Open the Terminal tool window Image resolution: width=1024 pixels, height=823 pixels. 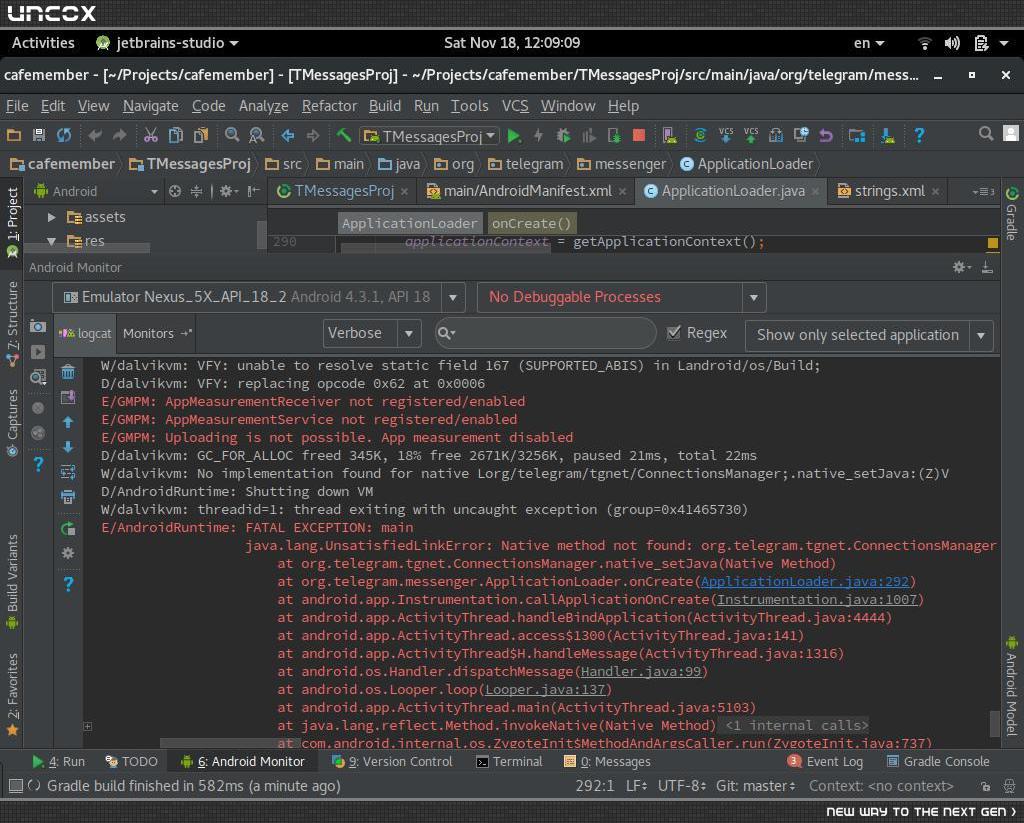click(x=509, y=762)
